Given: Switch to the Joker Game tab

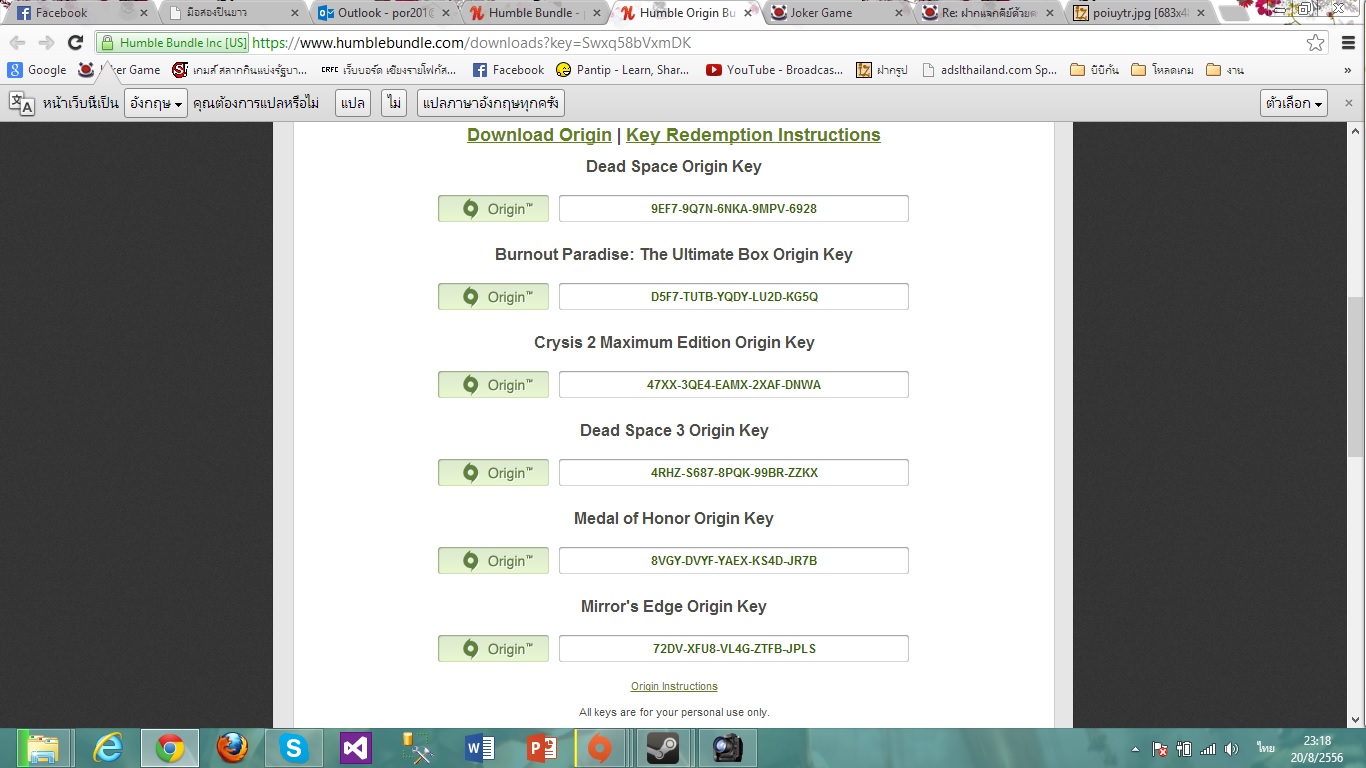Looking at the screenshot, I should coord(838,13).
